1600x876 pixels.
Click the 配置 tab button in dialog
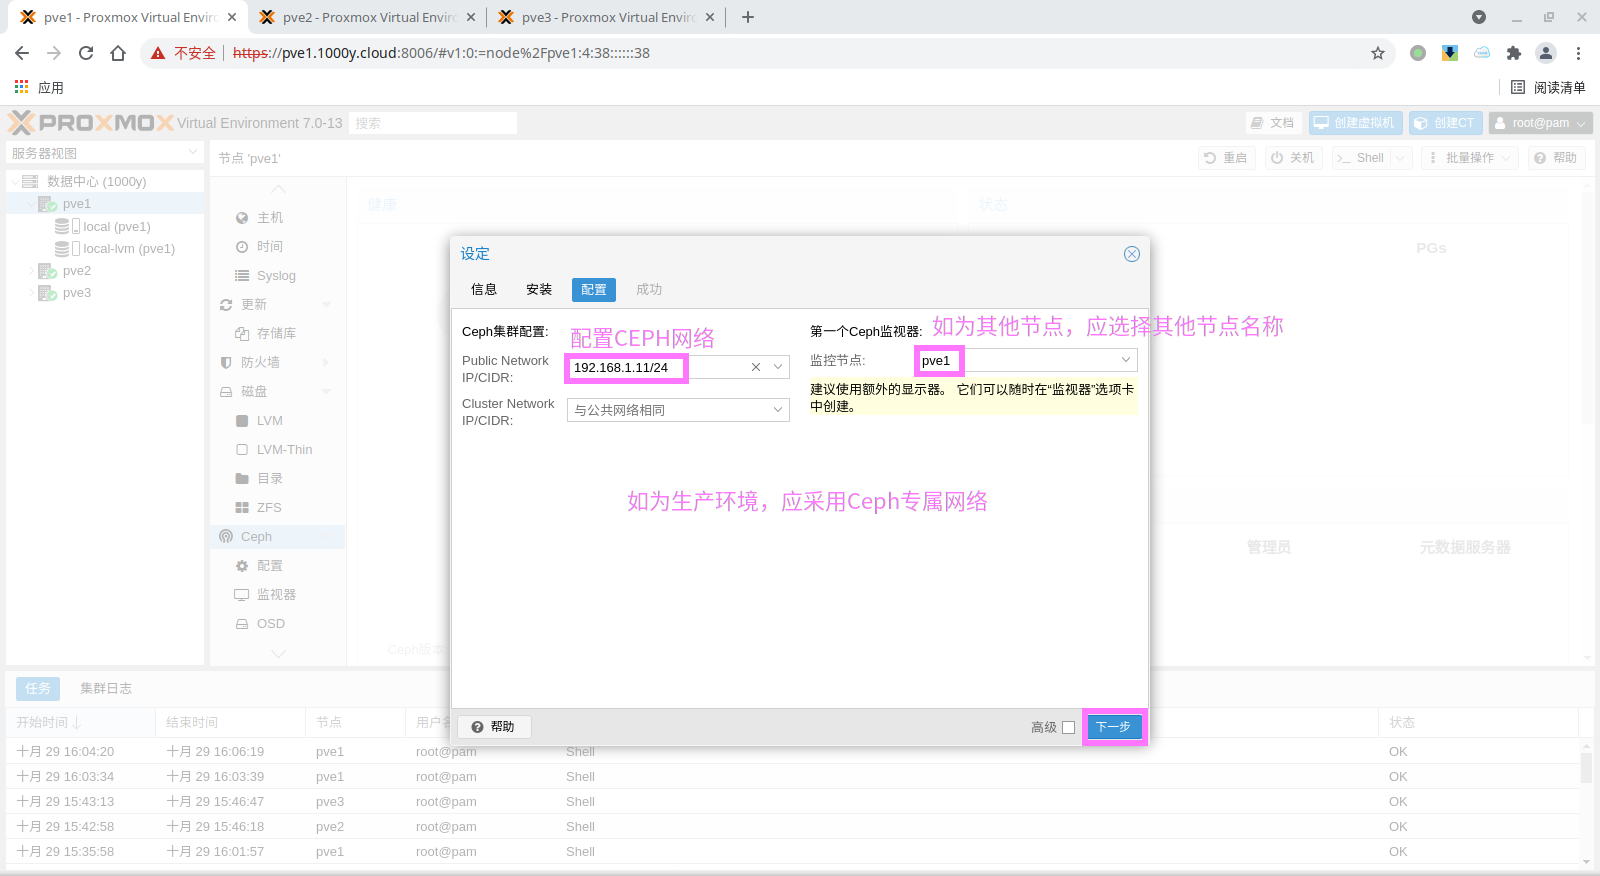click(594, 289)
